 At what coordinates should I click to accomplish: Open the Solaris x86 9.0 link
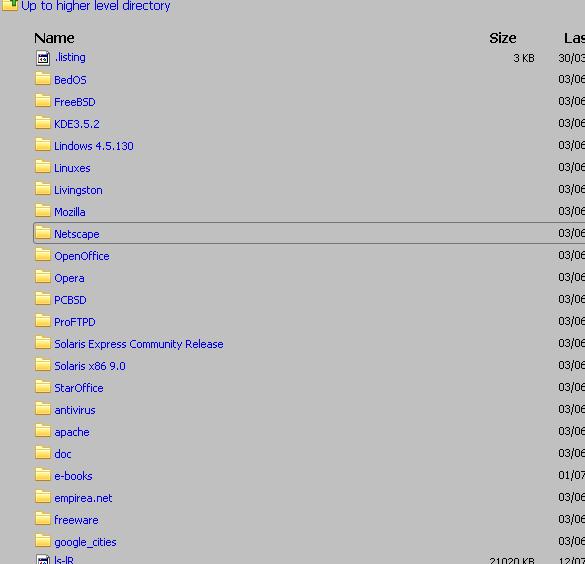coord(90,366)
